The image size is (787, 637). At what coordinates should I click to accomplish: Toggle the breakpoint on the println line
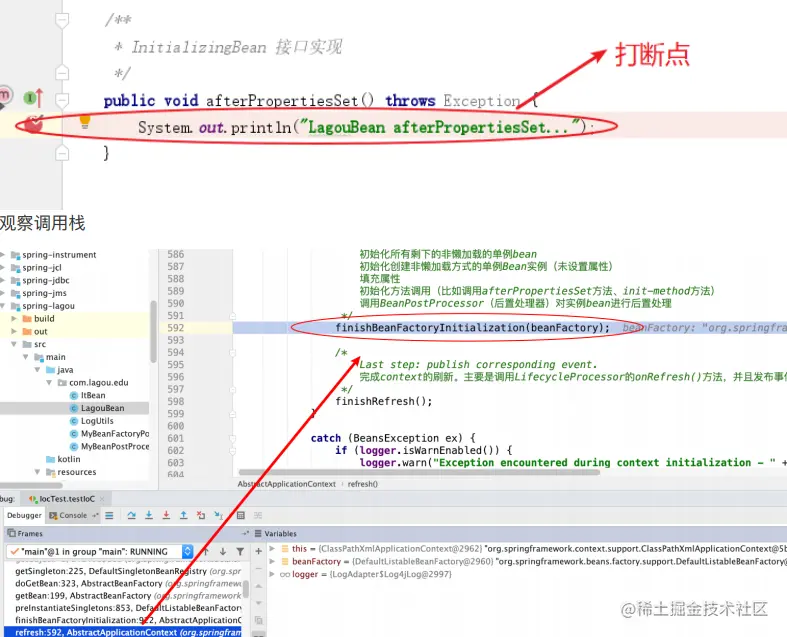[34, 123]
